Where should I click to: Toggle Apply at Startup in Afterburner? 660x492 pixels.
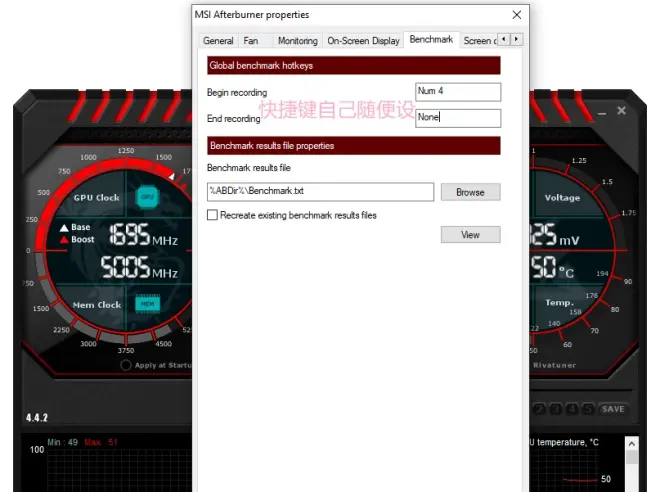pos(125,365)
